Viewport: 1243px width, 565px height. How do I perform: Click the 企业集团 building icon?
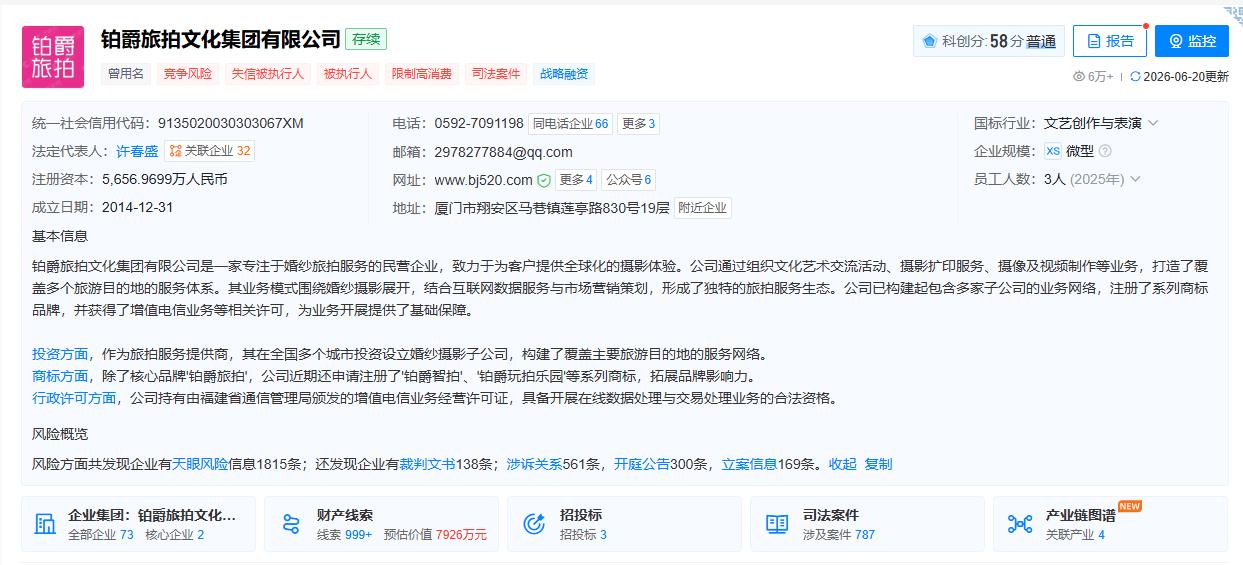coord(45,524)
